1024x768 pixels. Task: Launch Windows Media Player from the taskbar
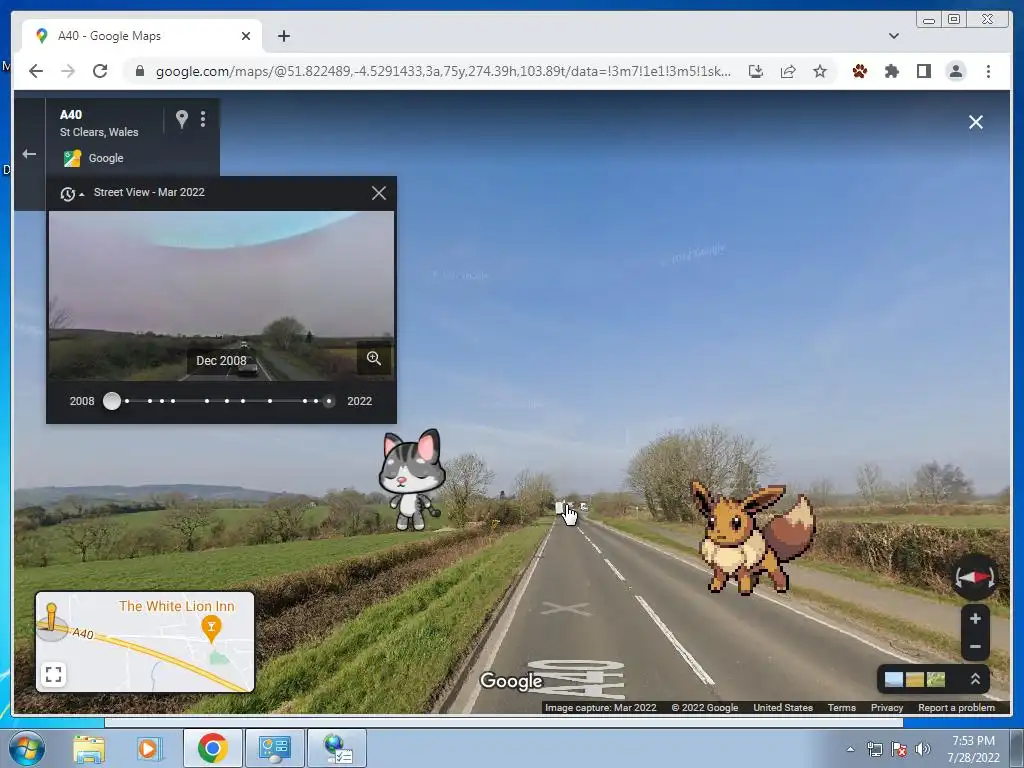pos(149,748)
